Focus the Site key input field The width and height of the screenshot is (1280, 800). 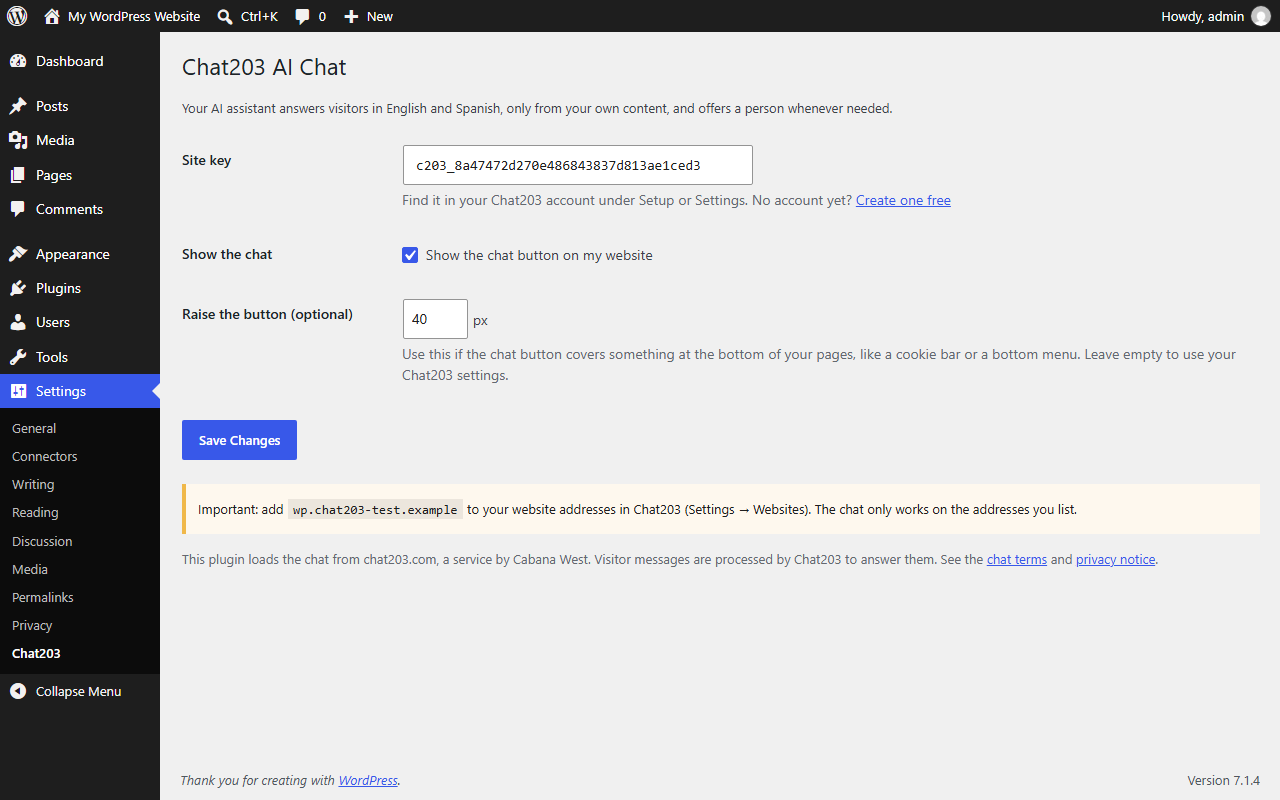pyautogui.click(x=577, y=165)
